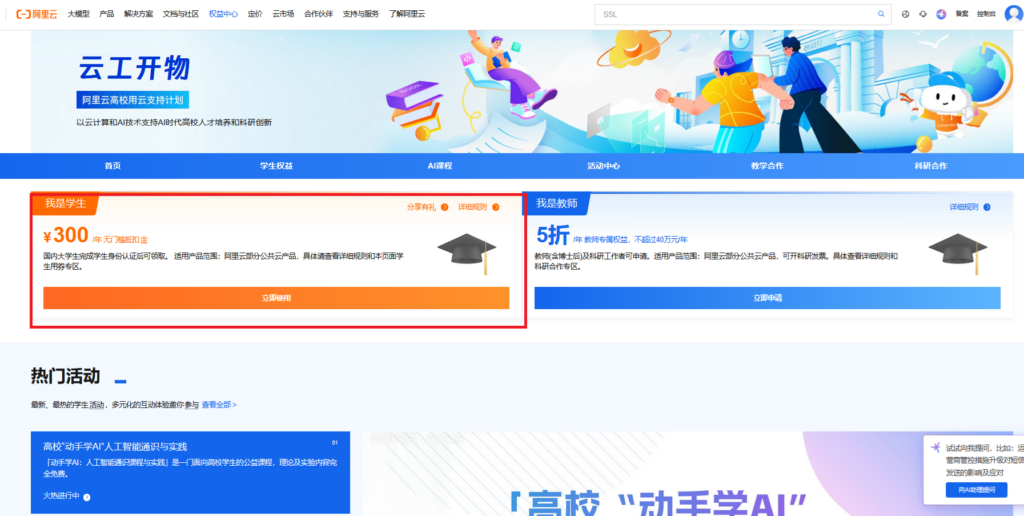Open the 查看全部 link
1024x516 pixels.
219,405
